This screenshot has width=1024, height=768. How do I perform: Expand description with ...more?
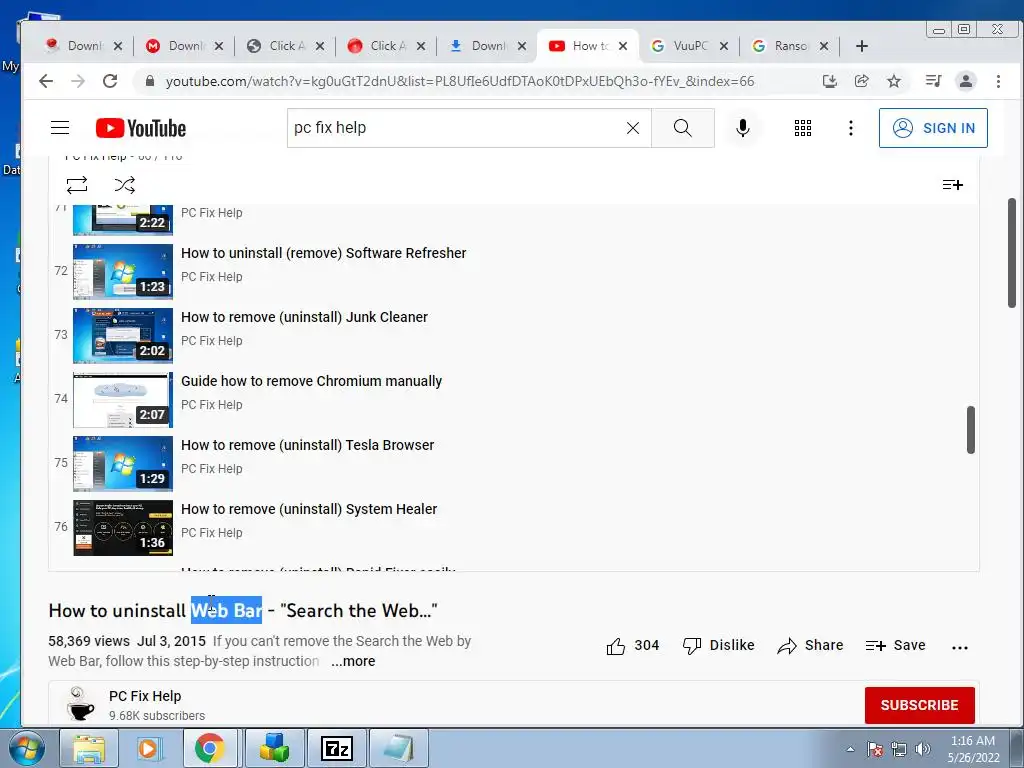[353, 661]
